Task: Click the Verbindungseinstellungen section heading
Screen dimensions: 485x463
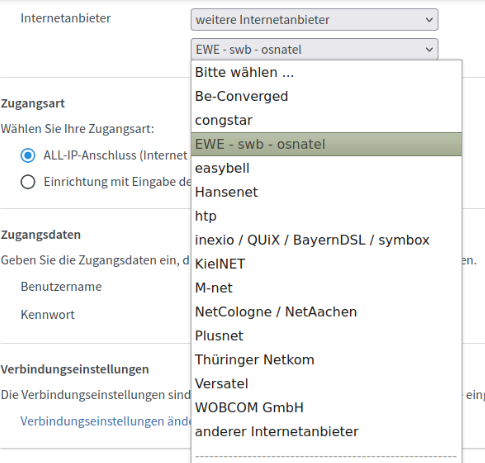Action: tap(75, 370)
